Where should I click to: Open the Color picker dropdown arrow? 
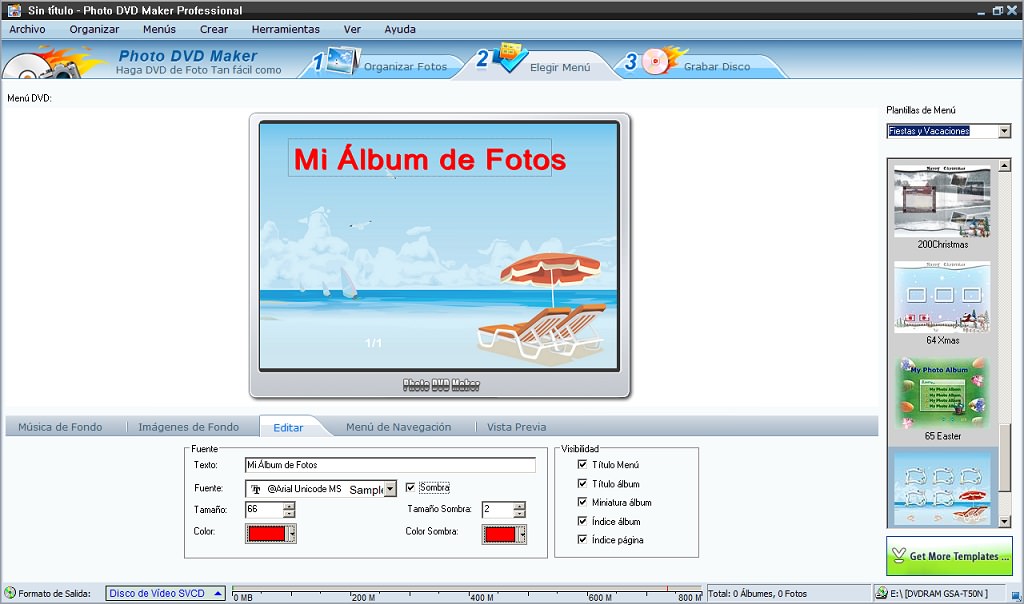point(292,534)
